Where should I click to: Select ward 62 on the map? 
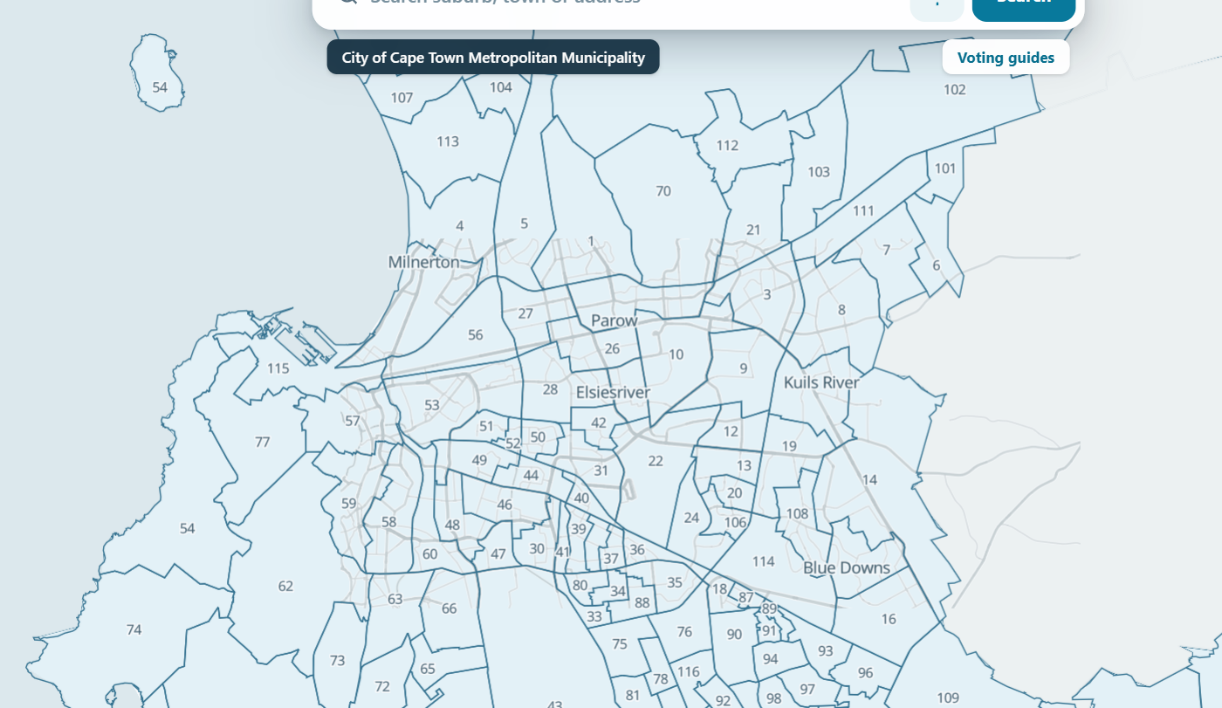click(x=285, y=586)
